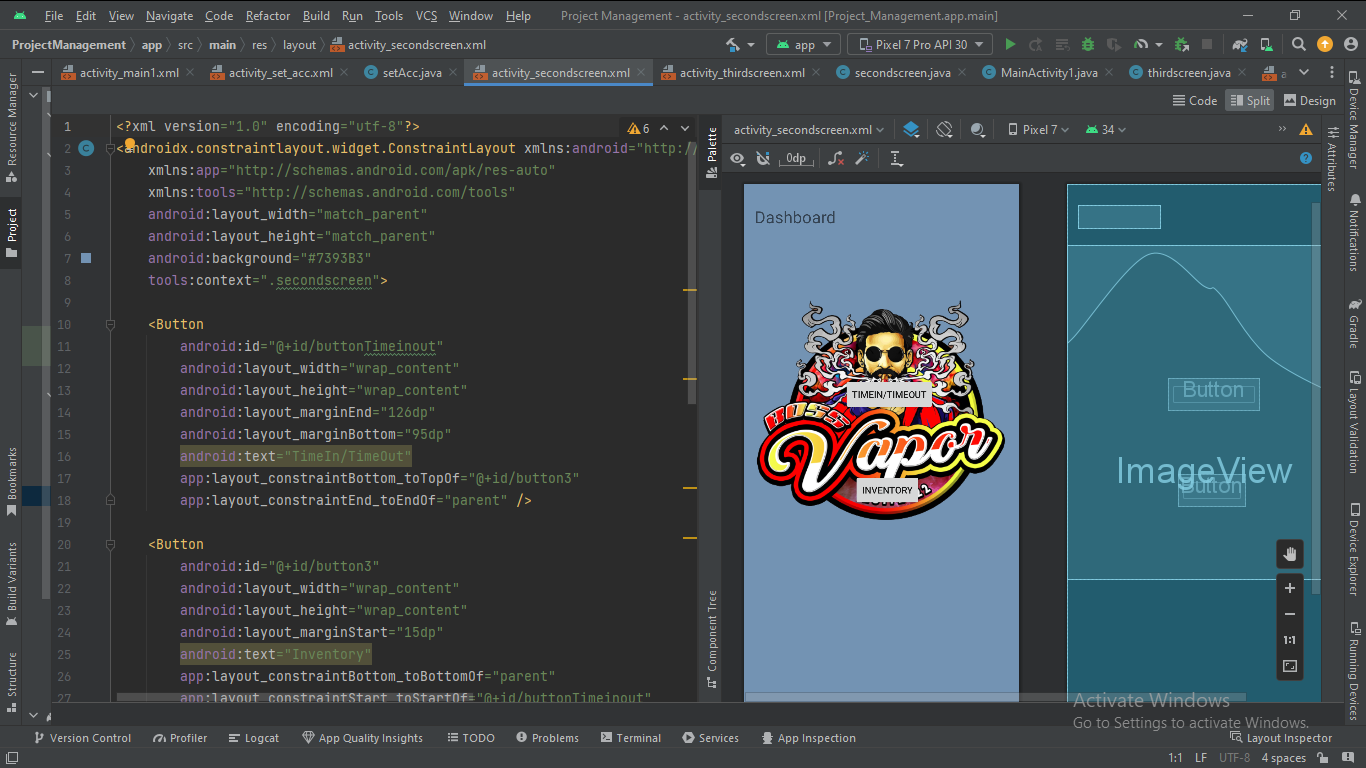The height and width of the screenshot is (768, 1366).
Task: Select the pan hand tool in preview
Action: (x=1289, y=554)
